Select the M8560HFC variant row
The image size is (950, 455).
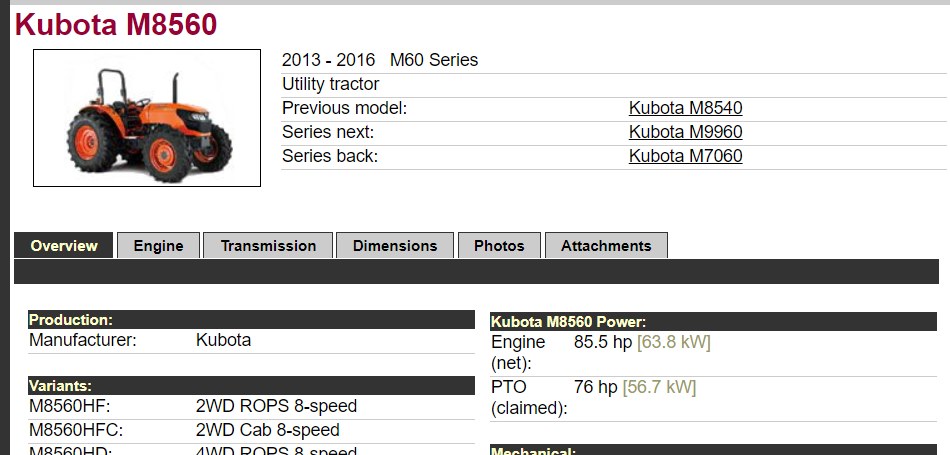tap(251, 430)
